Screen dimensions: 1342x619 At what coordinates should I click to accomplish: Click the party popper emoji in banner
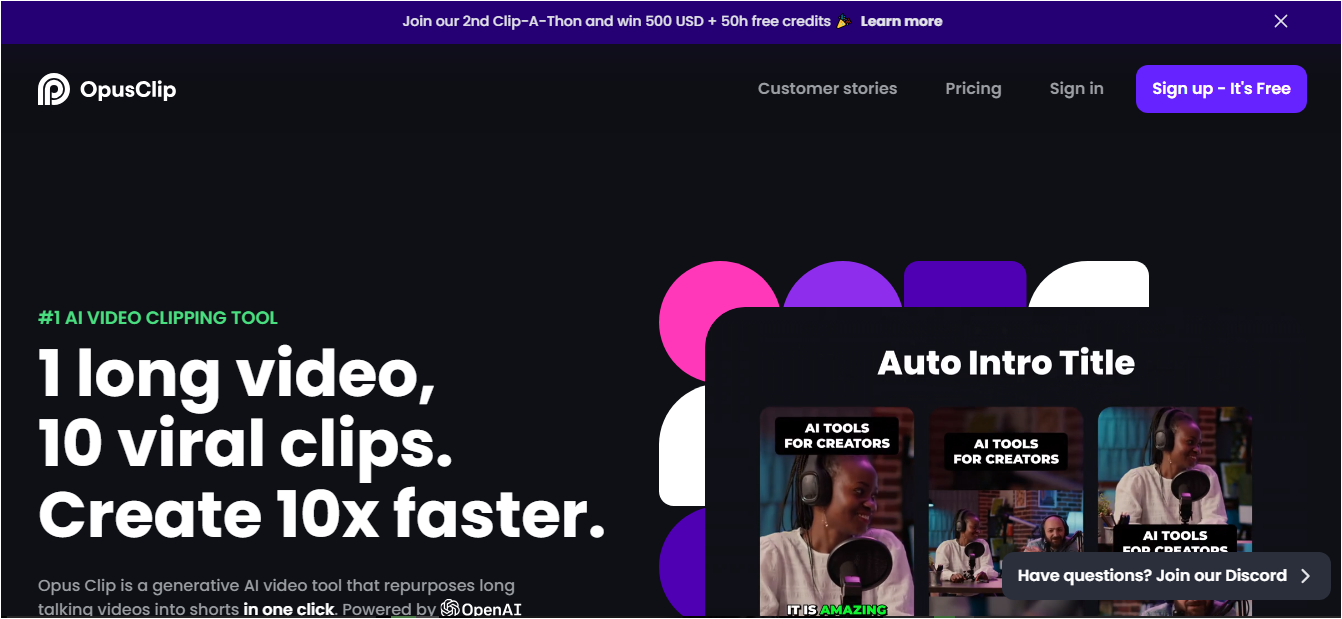(x=843, y=21)
